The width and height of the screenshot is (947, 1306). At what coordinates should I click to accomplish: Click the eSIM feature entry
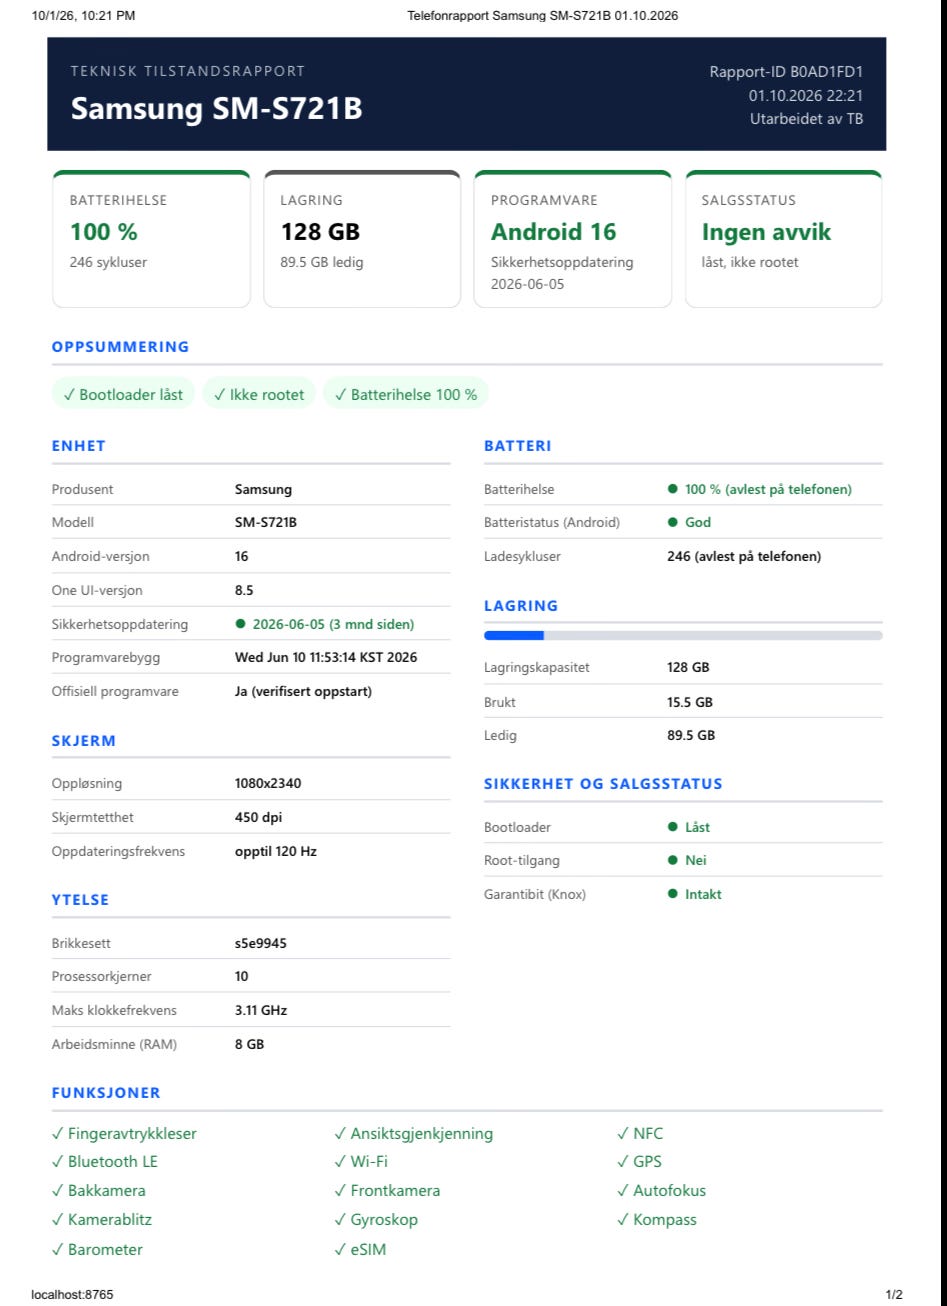tap(360, 1249)
